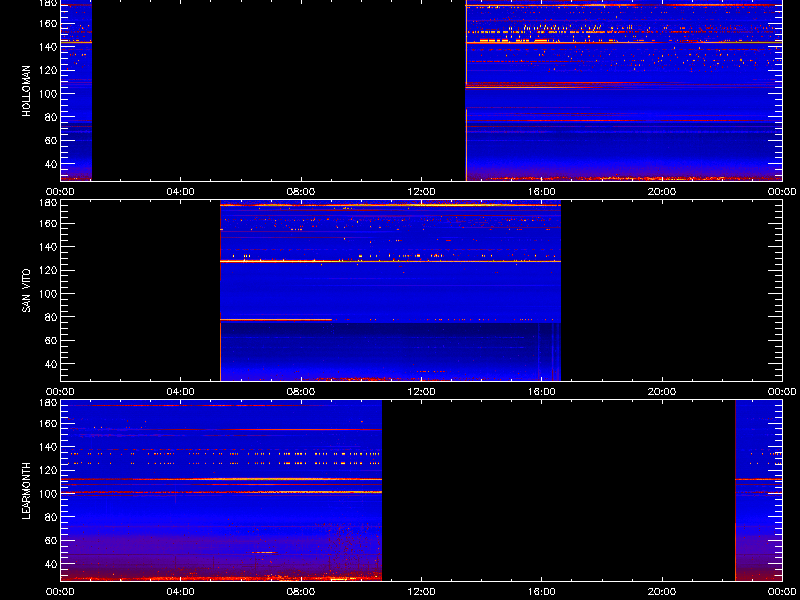Select the 140 frequency tick on San Vito axis
Screen dimensions: 800x600
tap(48, 247)
